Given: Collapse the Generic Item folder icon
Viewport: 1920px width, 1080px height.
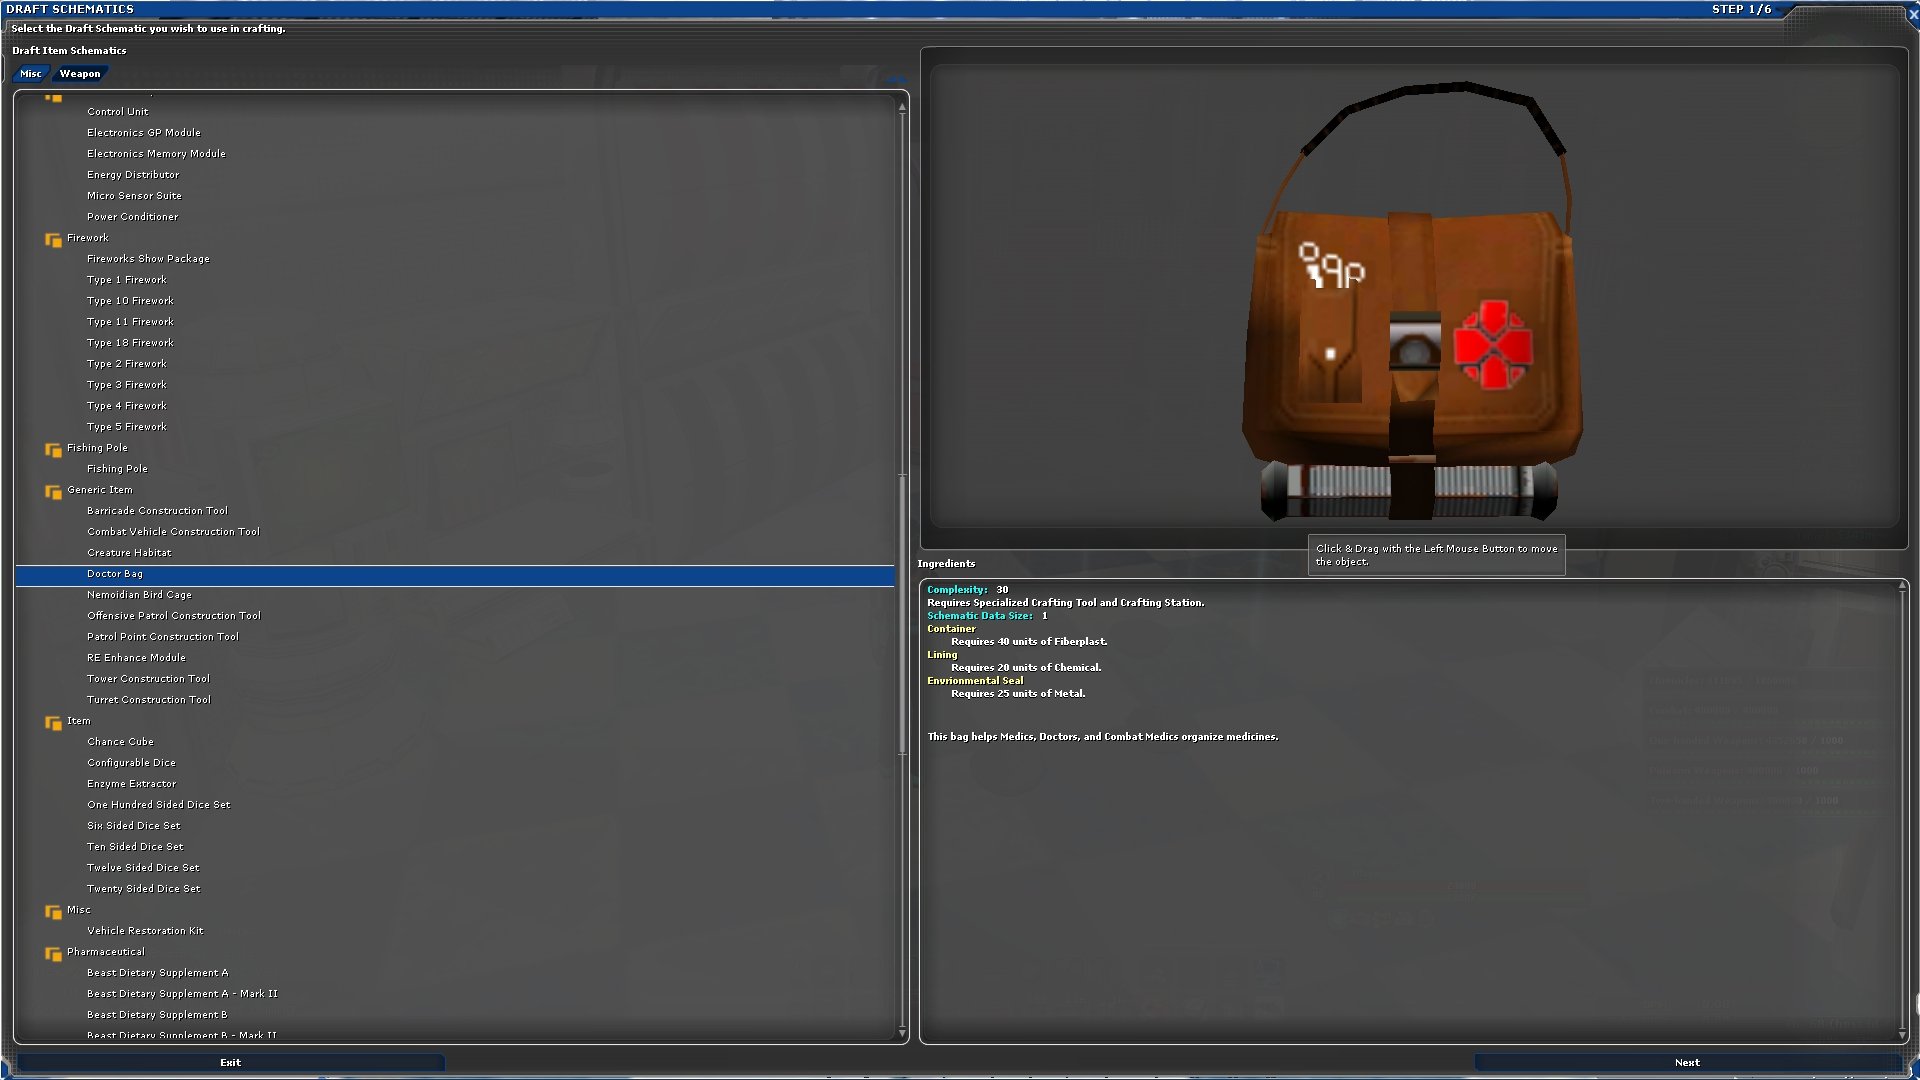Looking at the screenshot, I should point(53,492).
